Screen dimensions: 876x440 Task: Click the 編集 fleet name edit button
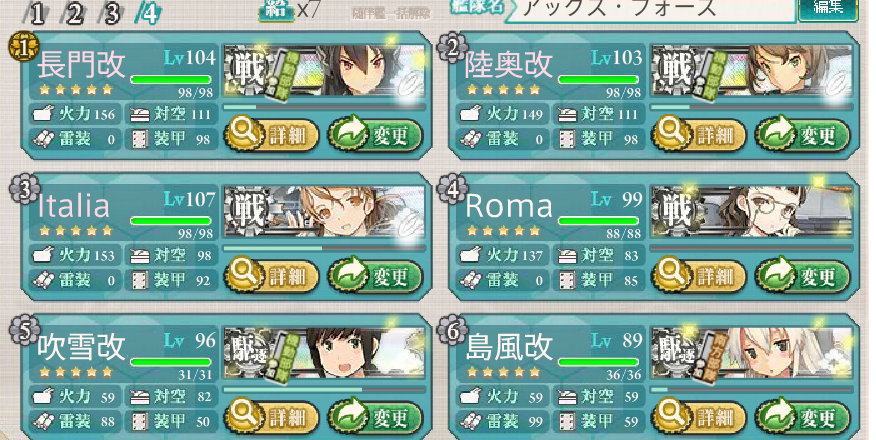(828, 9)
